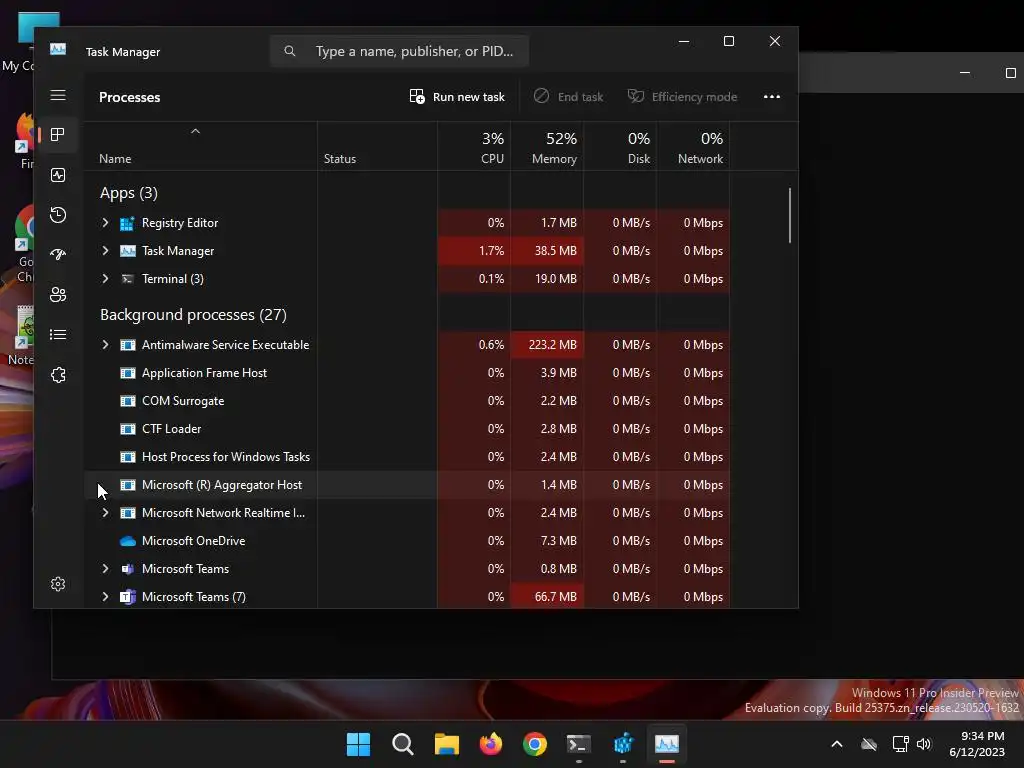Open Task Manager settings gear
1024x768 pixels.
tap(58, 584)
